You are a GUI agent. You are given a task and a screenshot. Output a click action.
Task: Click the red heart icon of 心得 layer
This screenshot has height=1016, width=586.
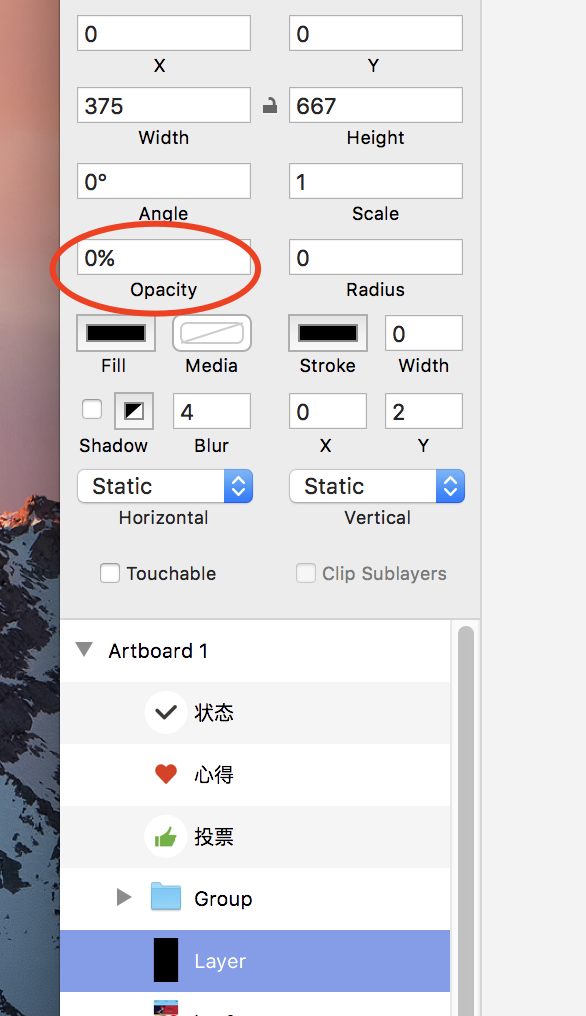coord(166,774)
